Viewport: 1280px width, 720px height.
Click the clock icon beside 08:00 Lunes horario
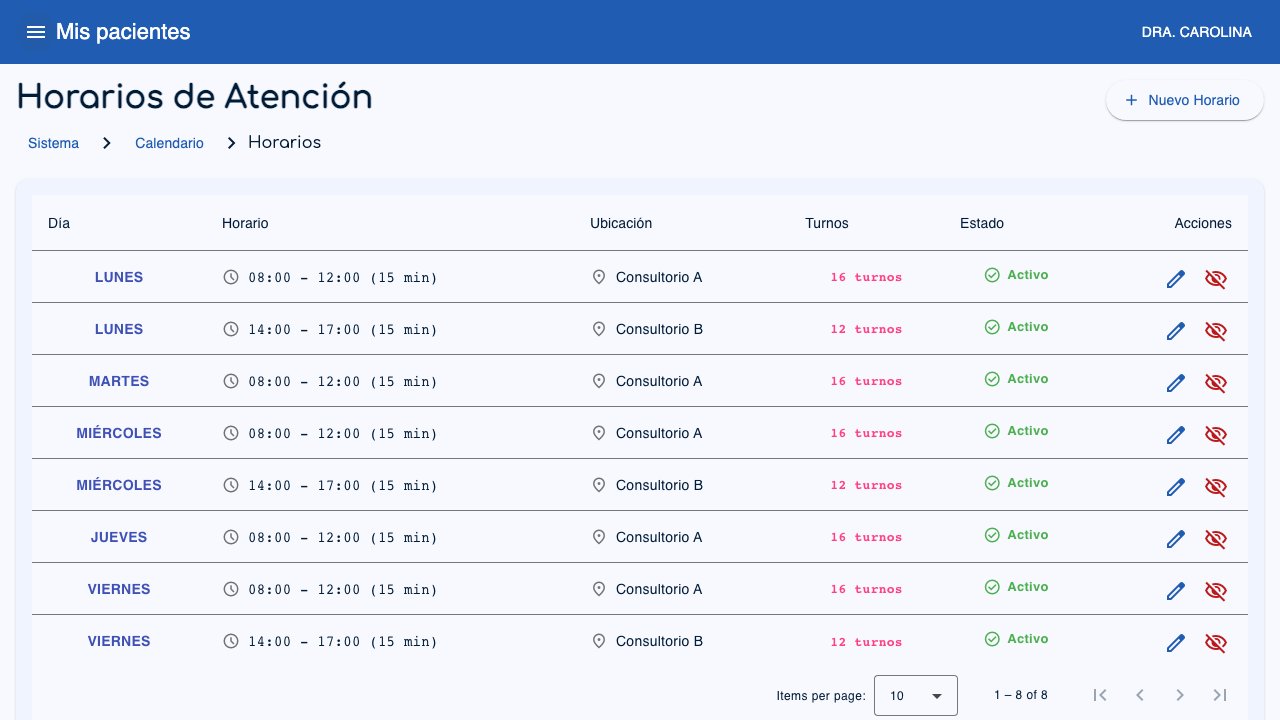tap(231, 278)
